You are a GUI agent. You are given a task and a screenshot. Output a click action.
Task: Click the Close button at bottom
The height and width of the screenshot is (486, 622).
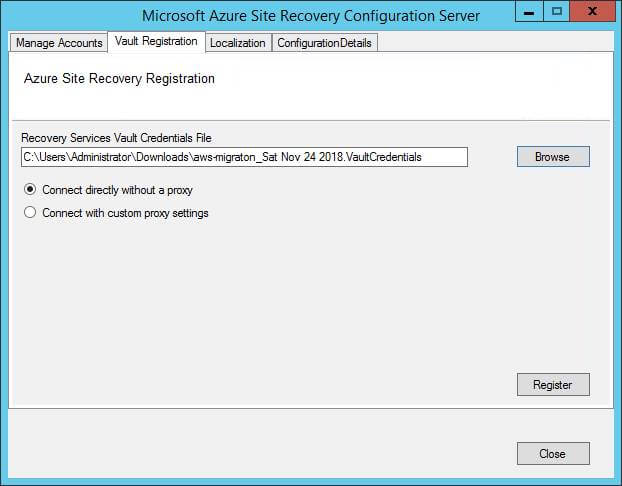[553, 453]
